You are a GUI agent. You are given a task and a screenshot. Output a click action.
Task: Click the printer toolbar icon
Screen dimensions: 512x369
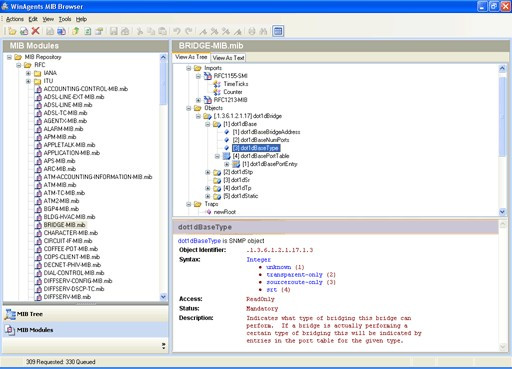[x=252, y=31]
